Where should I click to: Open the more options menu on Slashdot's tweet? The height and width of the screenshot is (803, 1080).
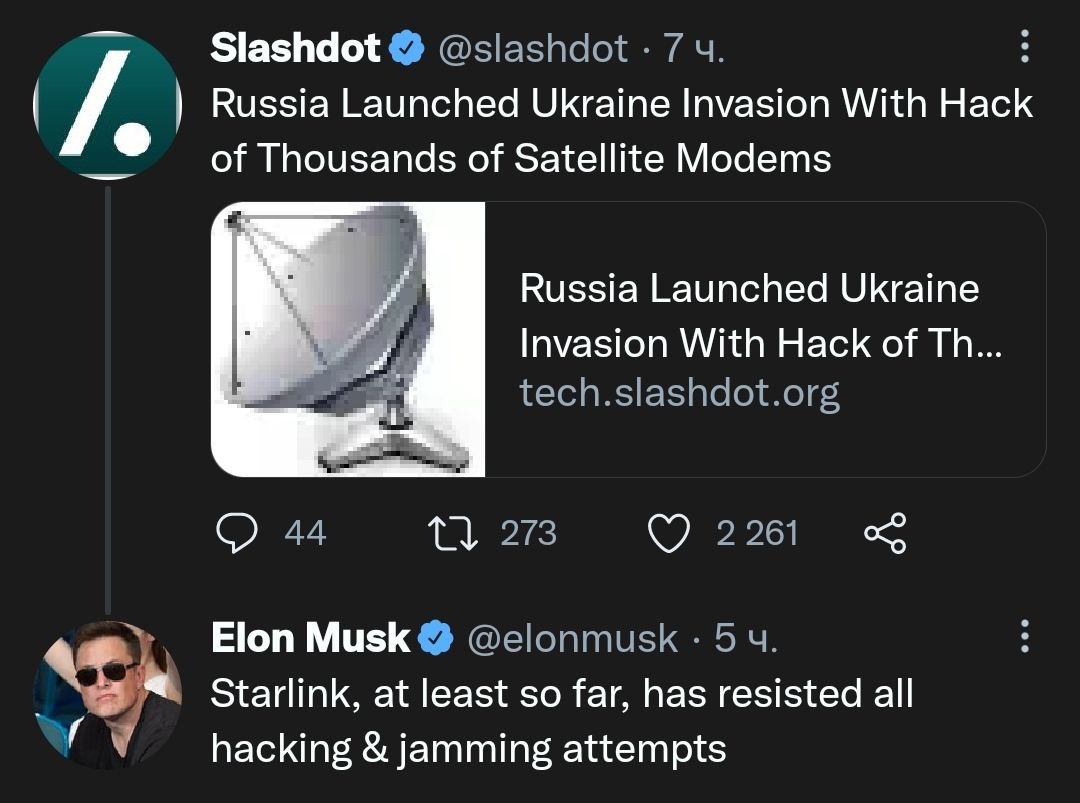pyautogui.click(x=1023, y=47)
